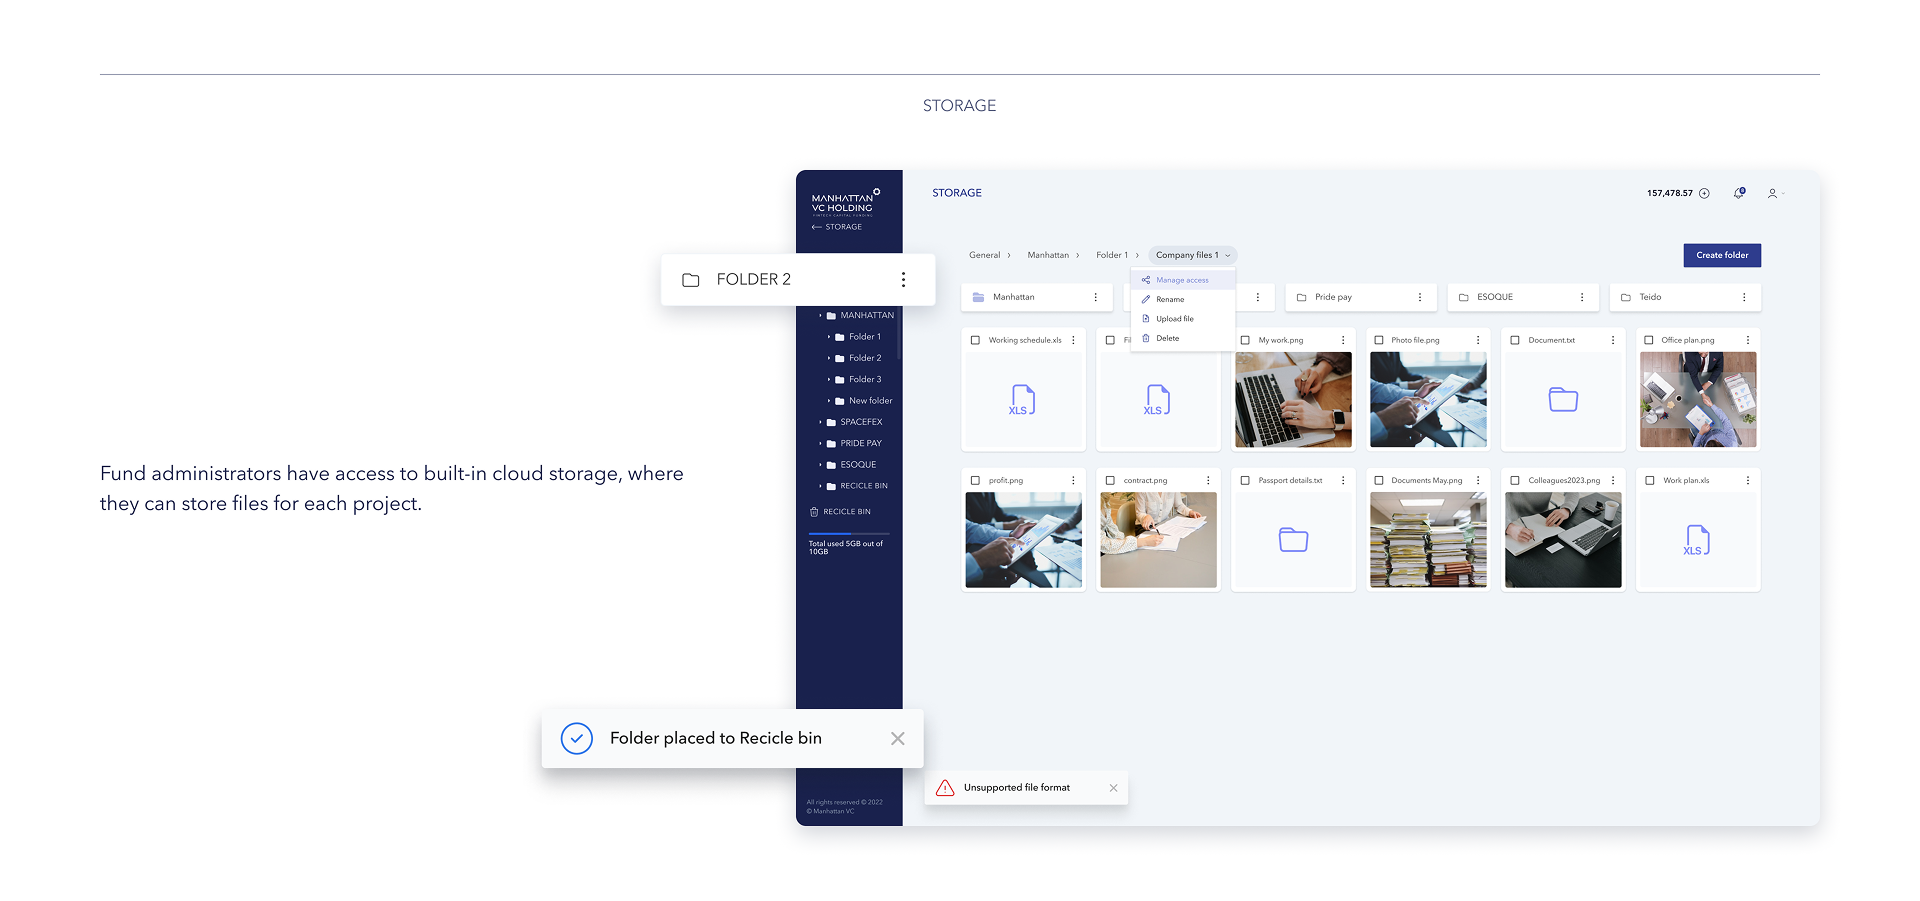Open options for Passport details.txt

(x=1343, y=481)
